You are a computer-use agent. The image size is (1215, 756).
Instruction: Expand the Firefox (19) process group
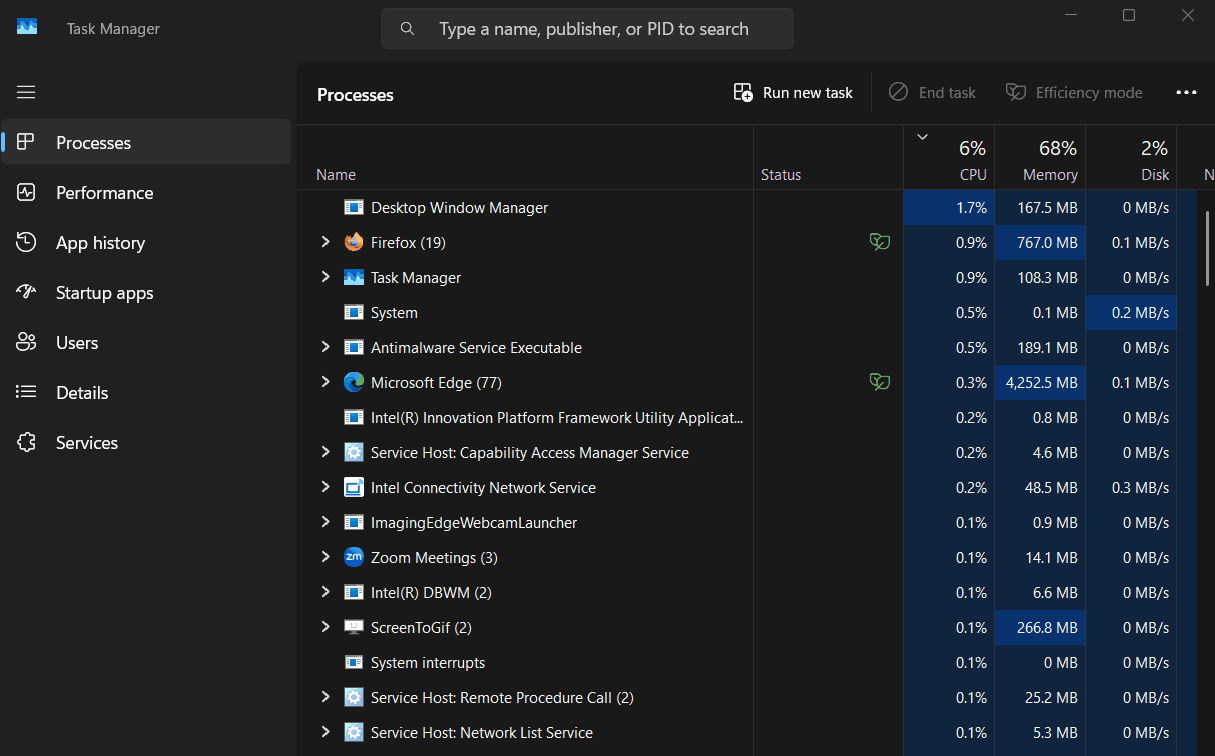pos(325,242)
